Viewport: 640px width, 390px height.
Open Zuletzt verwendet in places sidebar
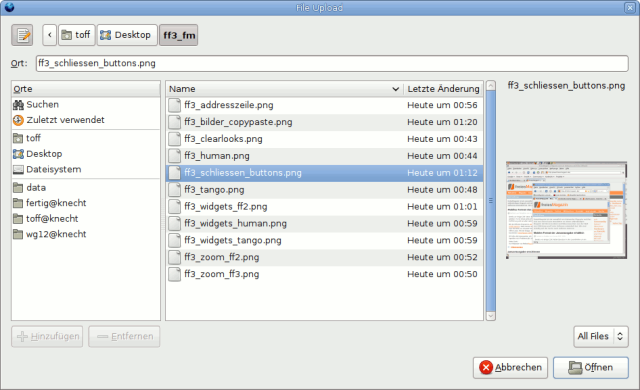coord(86,120)
